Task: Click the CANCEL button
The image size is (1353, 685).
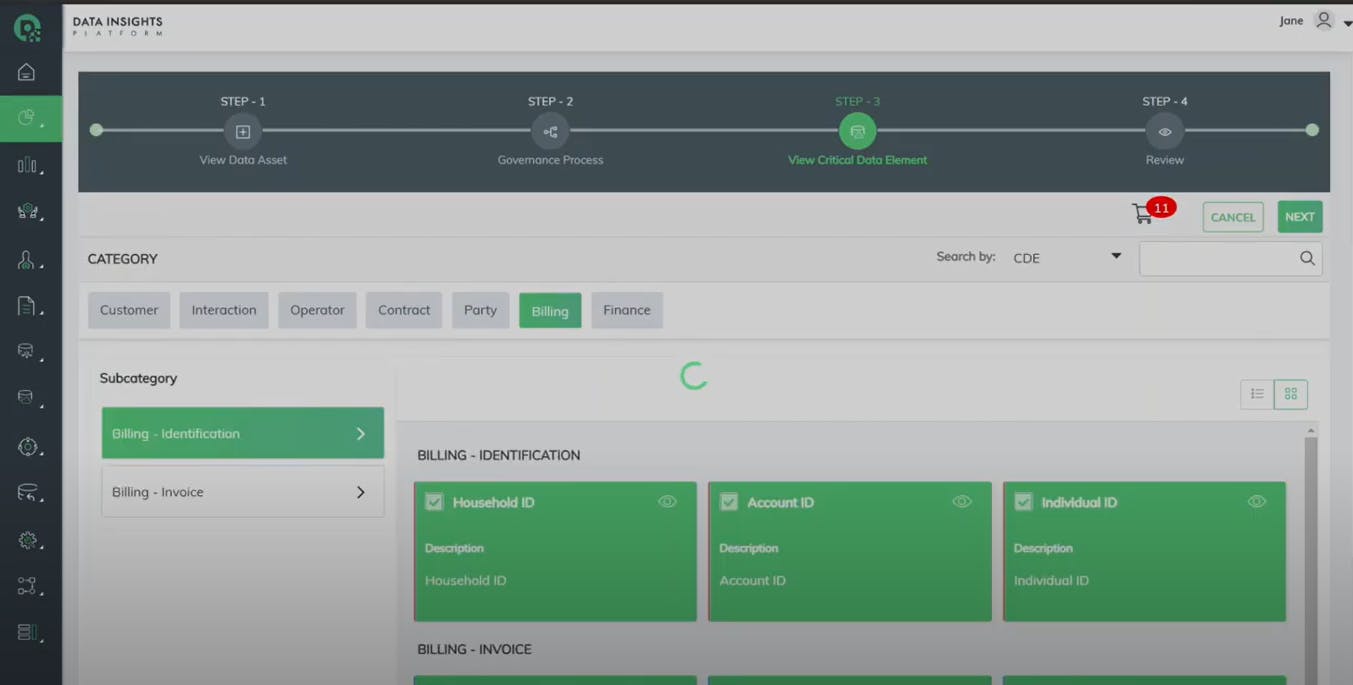Action: coord(1233,217)
